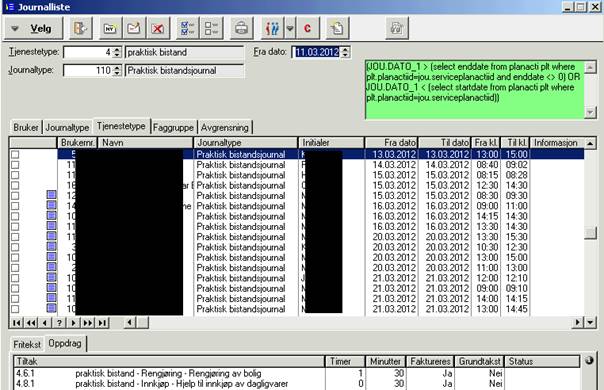Deselect all rows with unchecked-list icon
Viewport: 604px width, 390px height.
(211, 28)
